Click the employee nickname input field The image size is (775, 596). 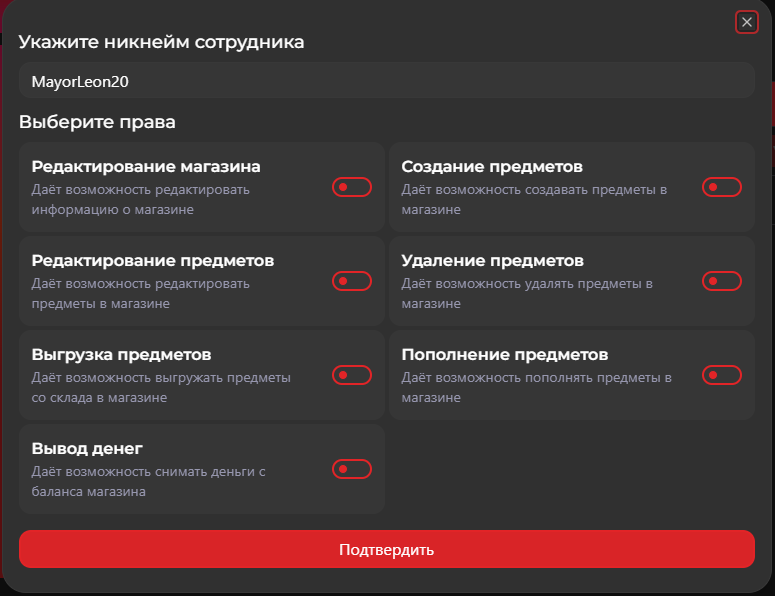click(386, 81)
